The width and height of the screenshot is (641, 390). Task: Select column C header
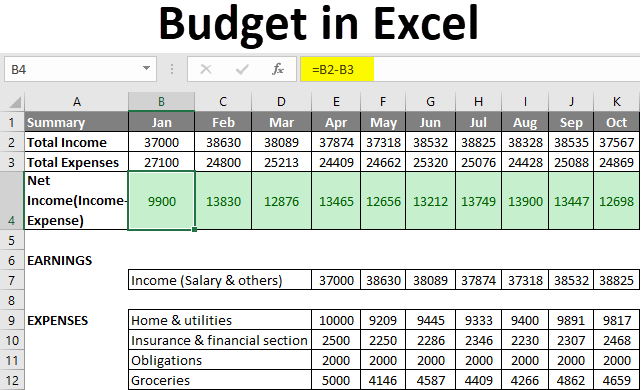[x=223, y=101]
